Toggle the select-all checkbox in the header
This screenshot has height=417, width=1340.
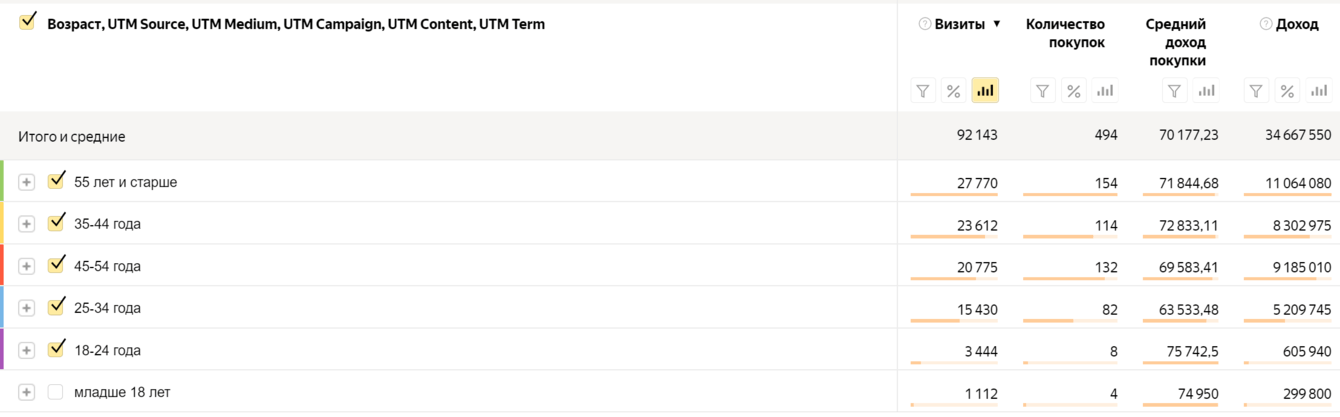27,22
